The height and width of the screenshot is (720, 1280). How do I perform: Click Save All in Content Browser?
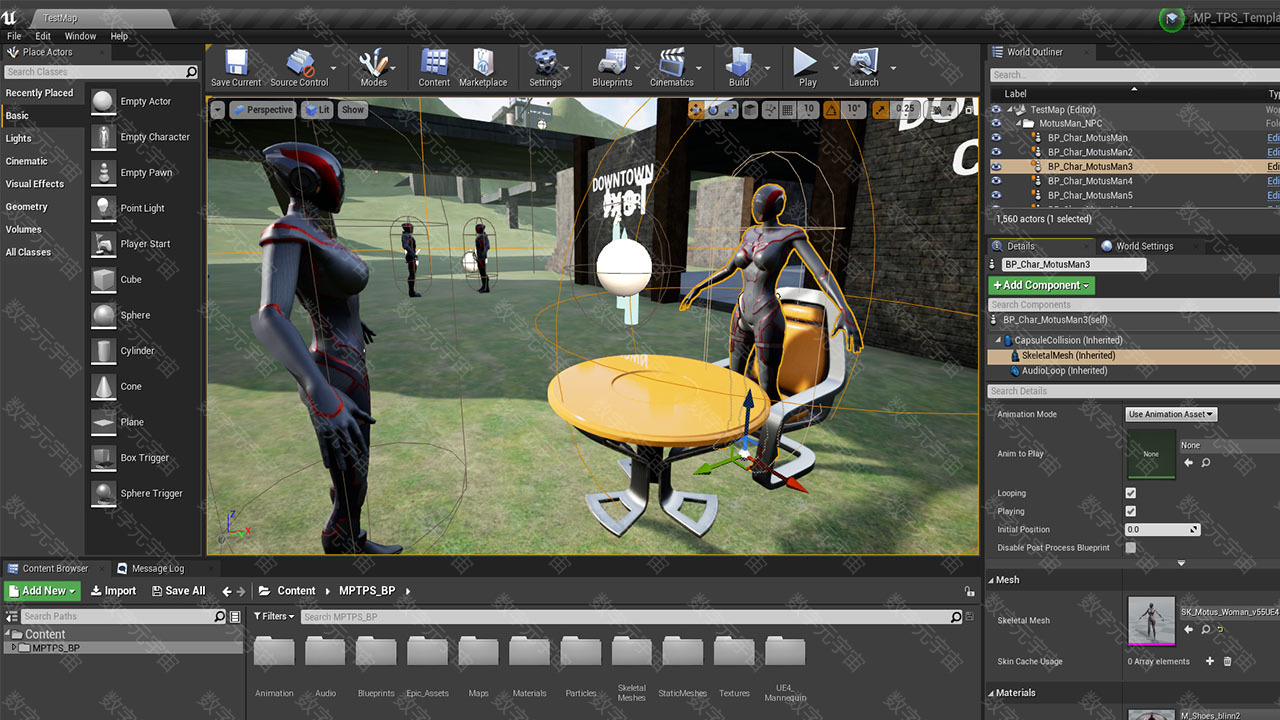179,591
